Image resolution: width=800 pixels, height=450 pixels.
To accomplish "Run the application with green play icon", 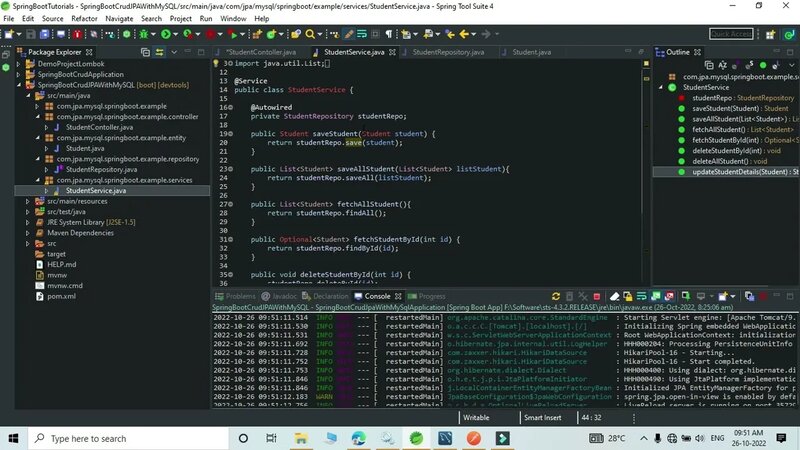I will pyautogui.click(x=166, y=34).
